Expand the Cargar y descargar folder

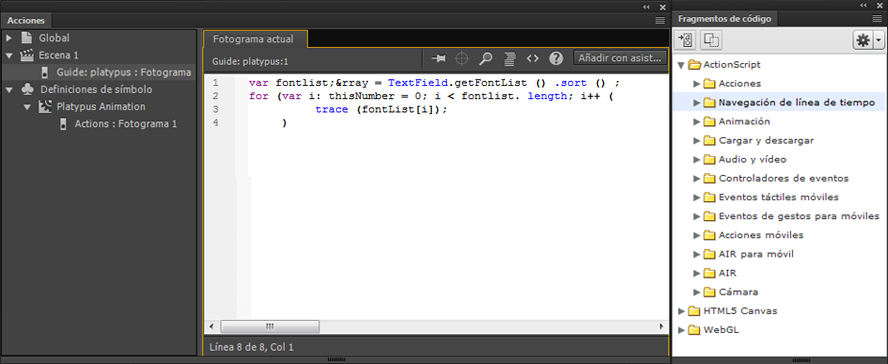(697, 140)
